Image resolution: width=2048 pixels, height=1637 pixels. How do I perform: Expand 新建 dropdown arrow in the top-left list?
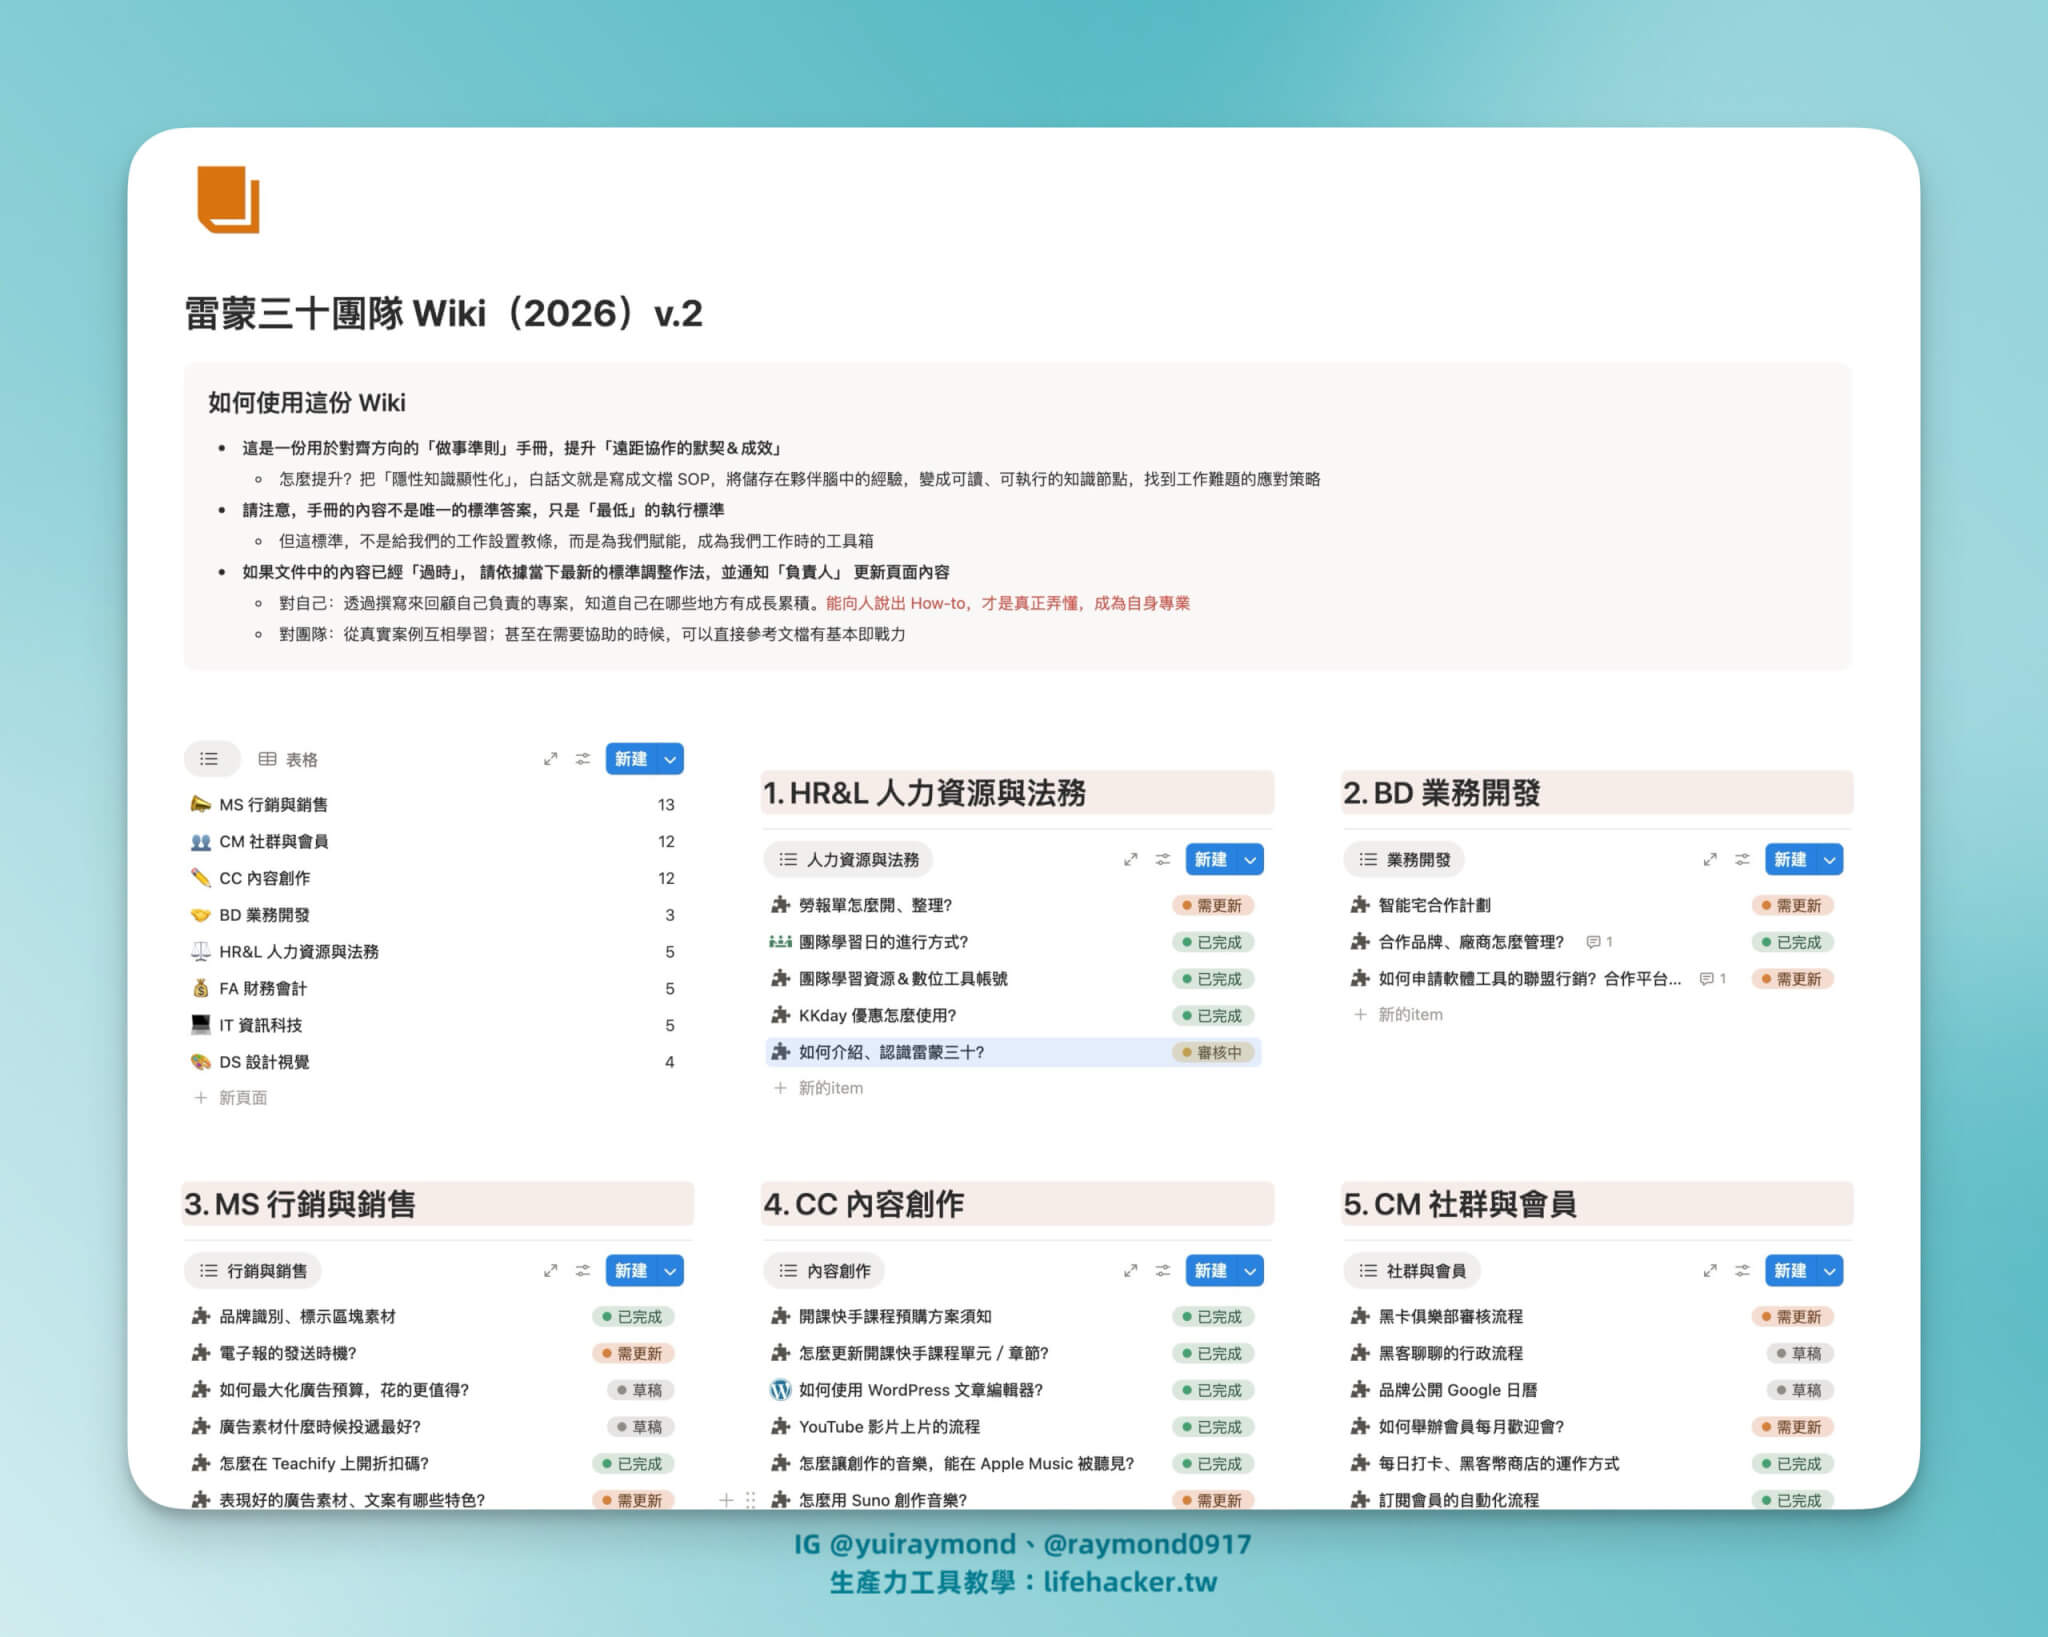click(x=670, y=759)
